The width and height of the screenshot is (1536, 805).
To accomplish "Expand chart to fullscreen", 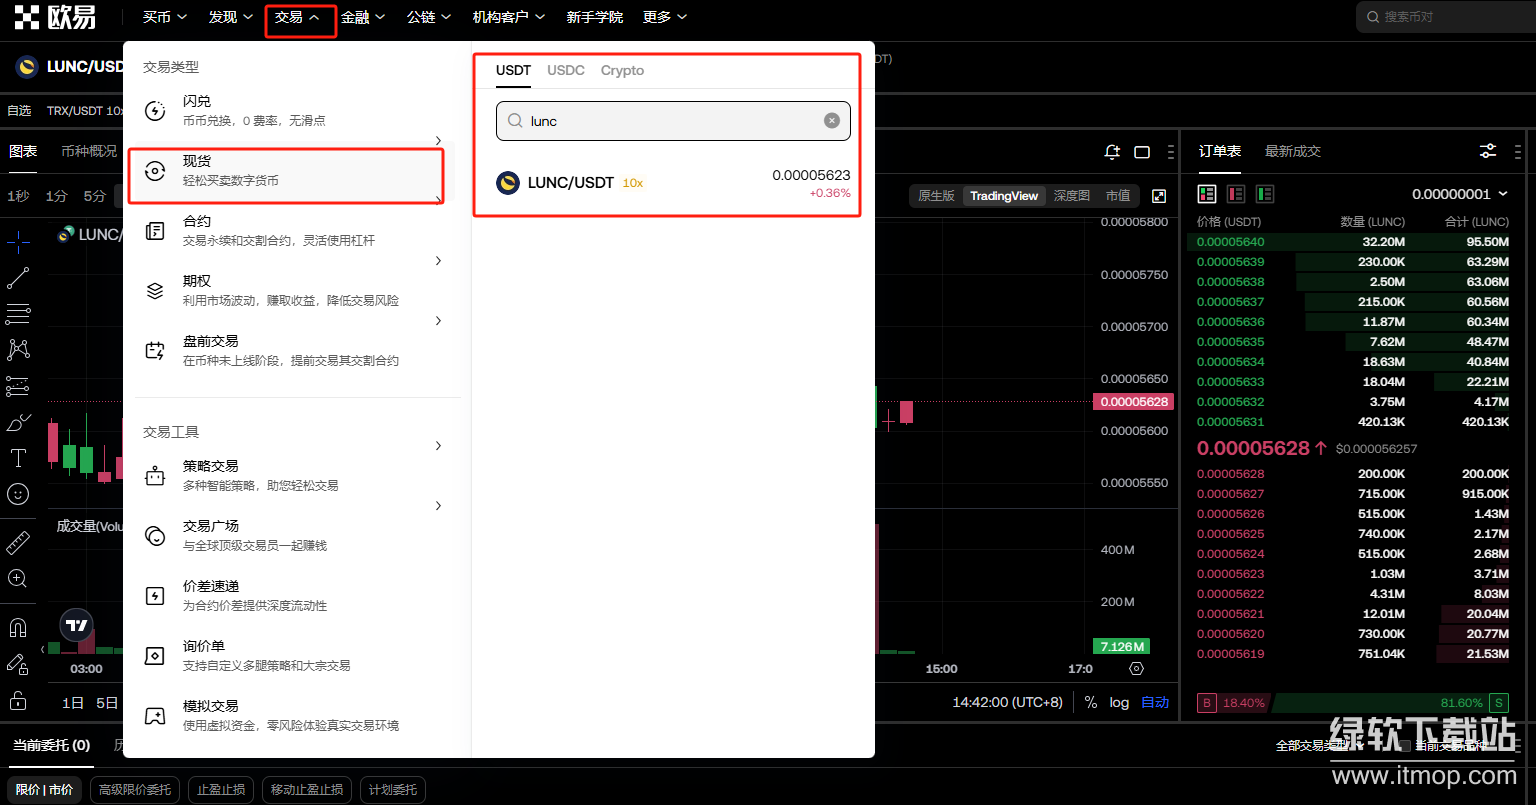I will pos(1159,196).
